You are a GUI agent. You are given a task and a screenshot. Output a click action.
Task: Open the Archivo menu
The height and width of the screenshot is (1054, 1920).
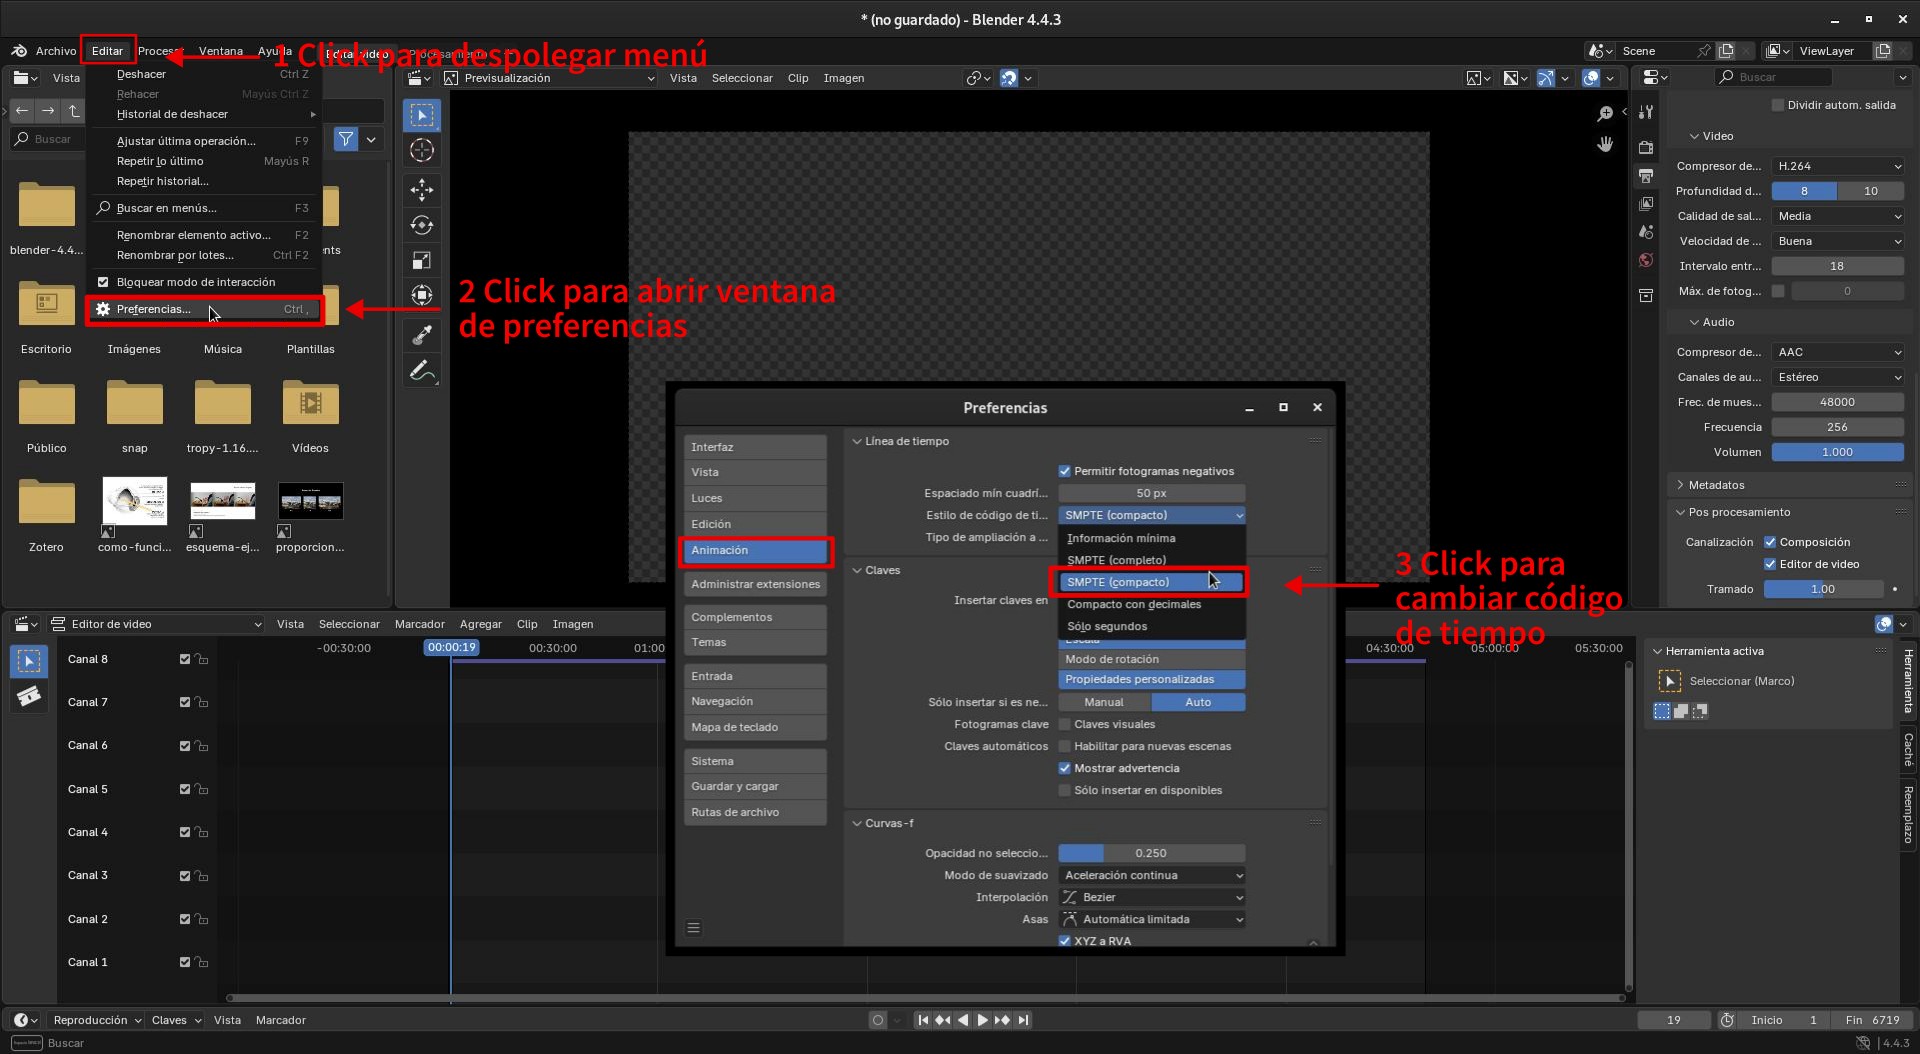coord(55,51)
